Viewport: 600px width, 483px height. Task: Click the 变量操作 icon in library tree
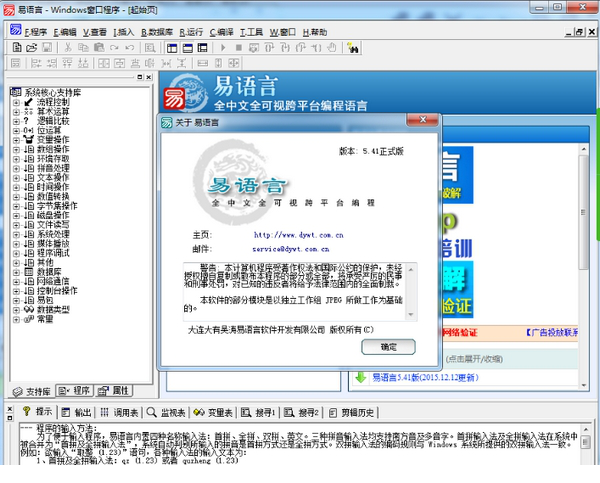click(29, 140)
